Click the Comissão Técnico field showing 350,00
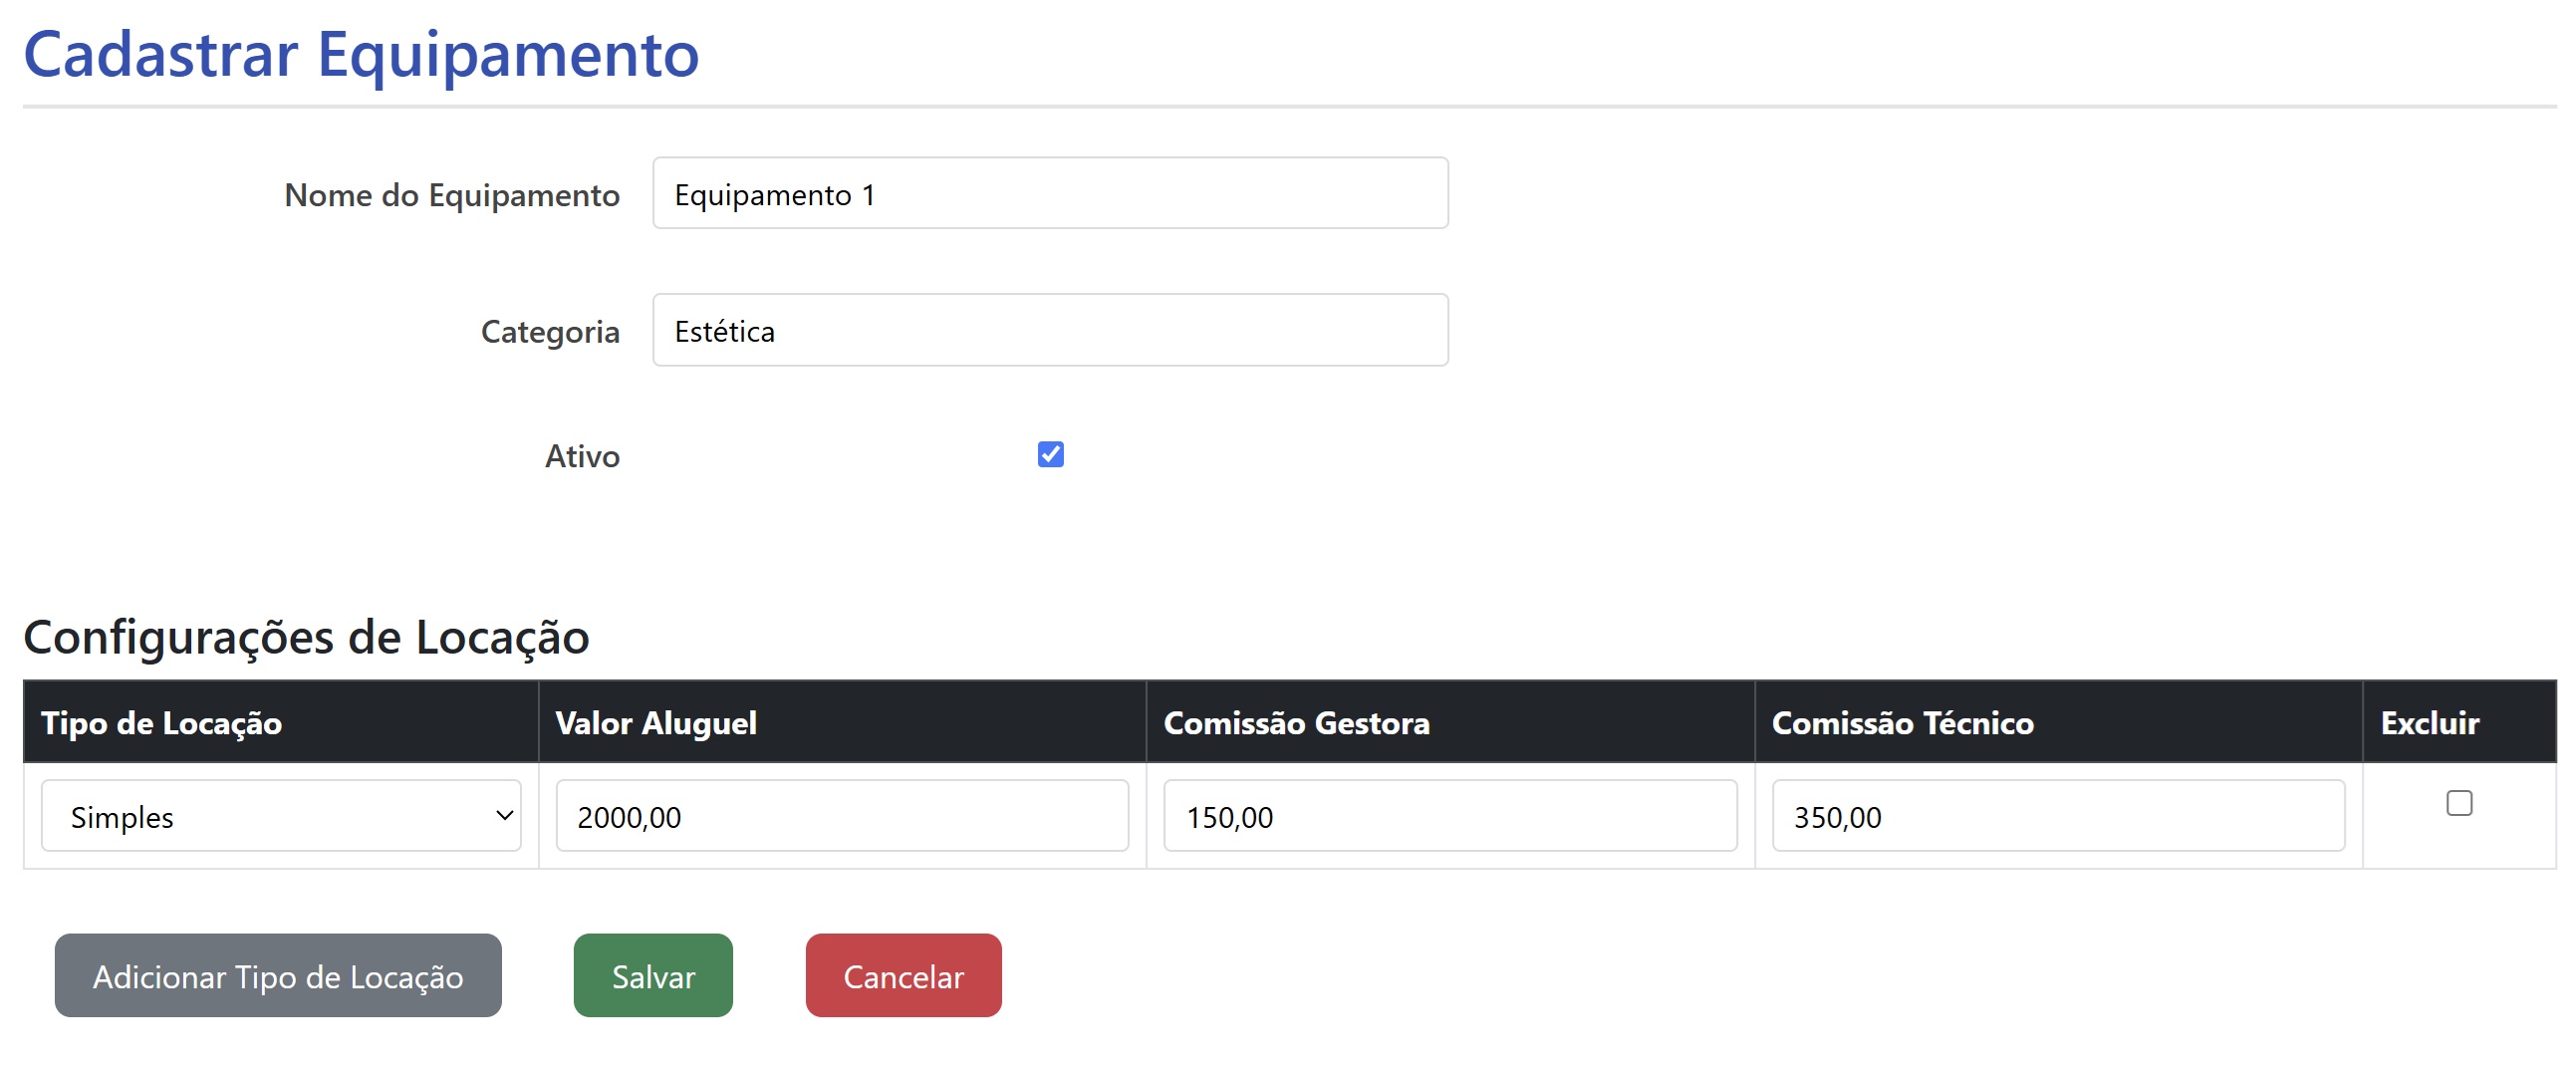The height and width of the screenshot is (1074, 2576). pyautogui.click(x=2058, y=816)
